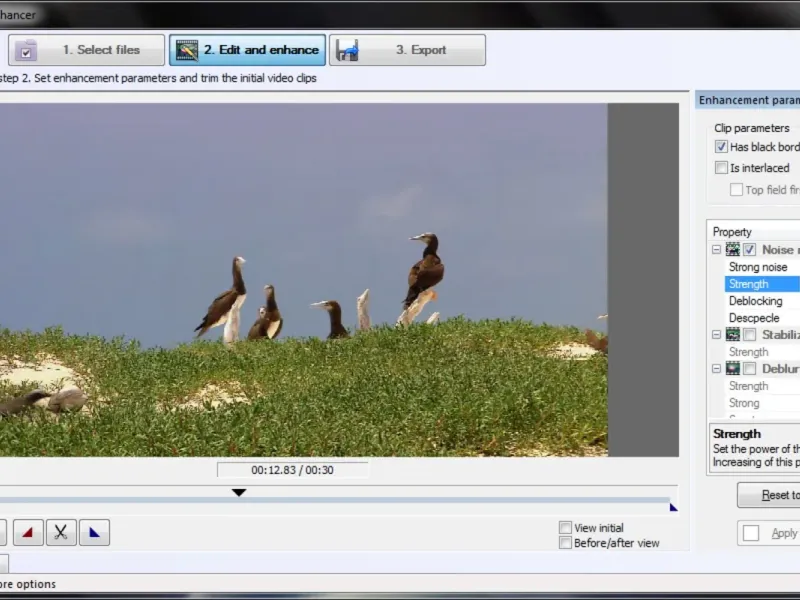Click the blue trim-end marker button
The image size is (800, 600).
coord(94,533)
